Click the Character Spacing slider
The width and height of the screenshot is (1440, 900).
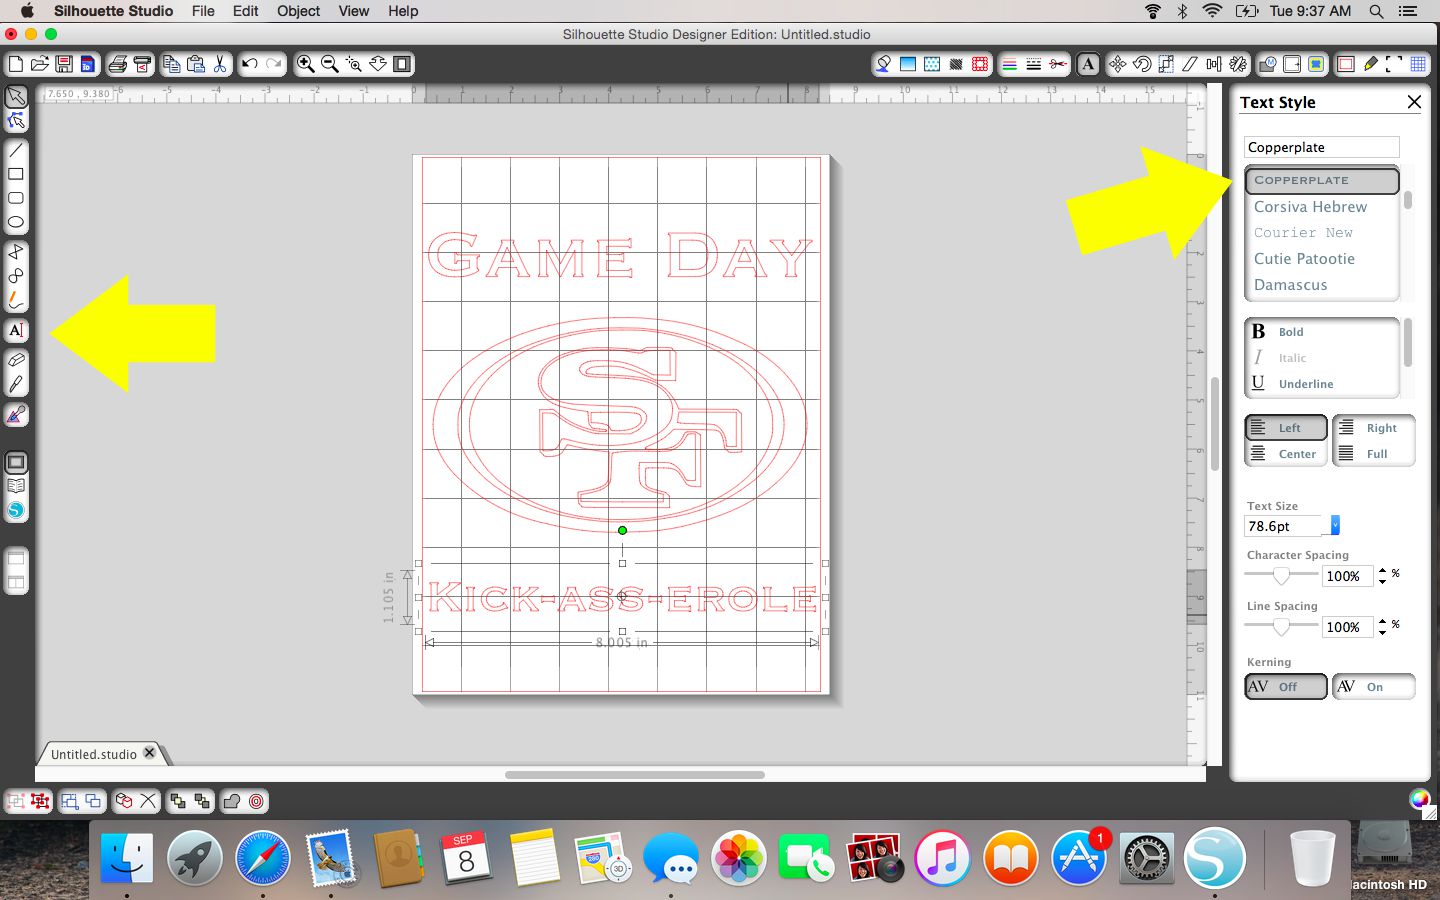(x=1281, y=575)
